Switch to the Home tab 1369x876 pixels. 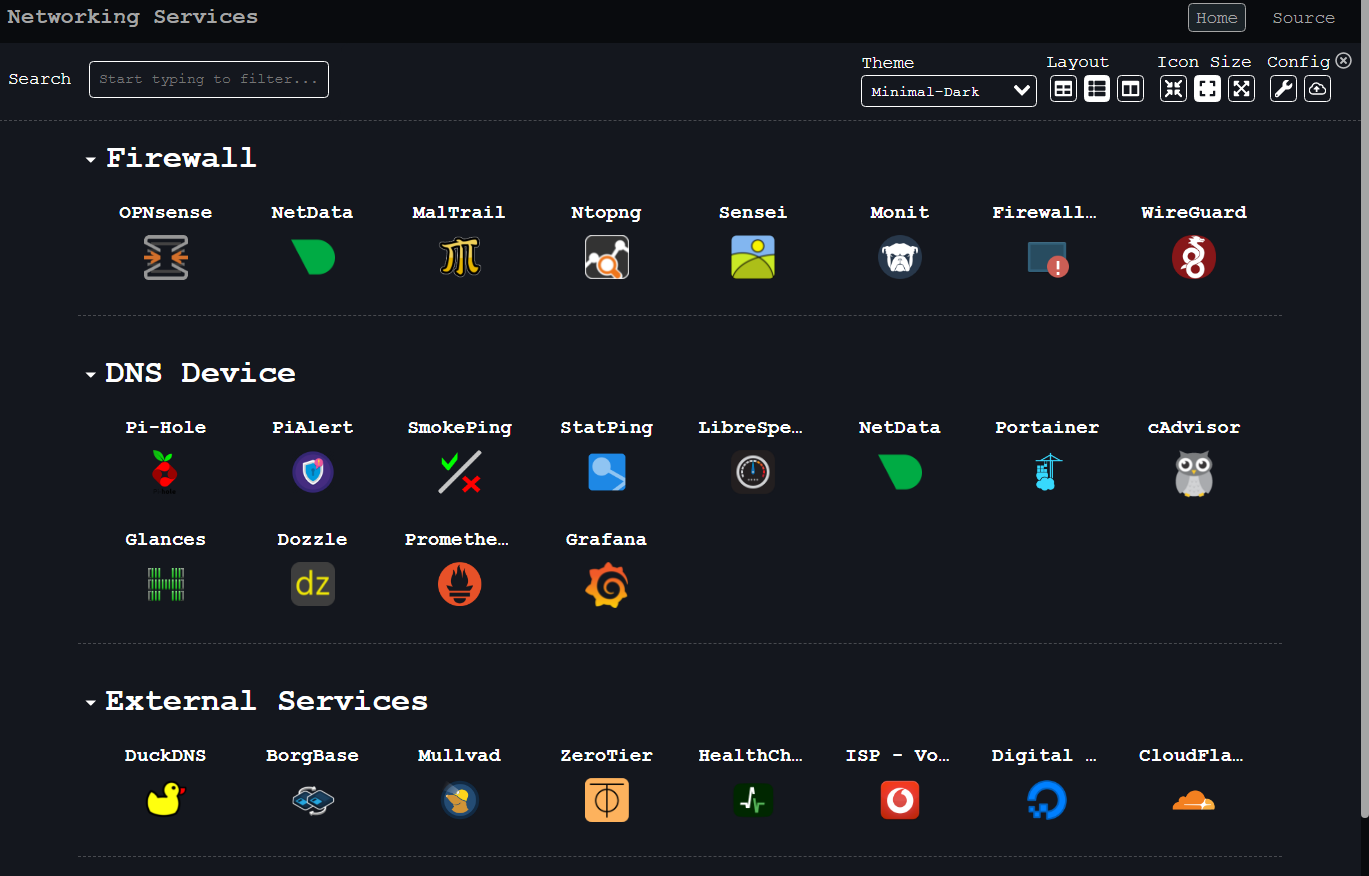(x=1216, y=17)
